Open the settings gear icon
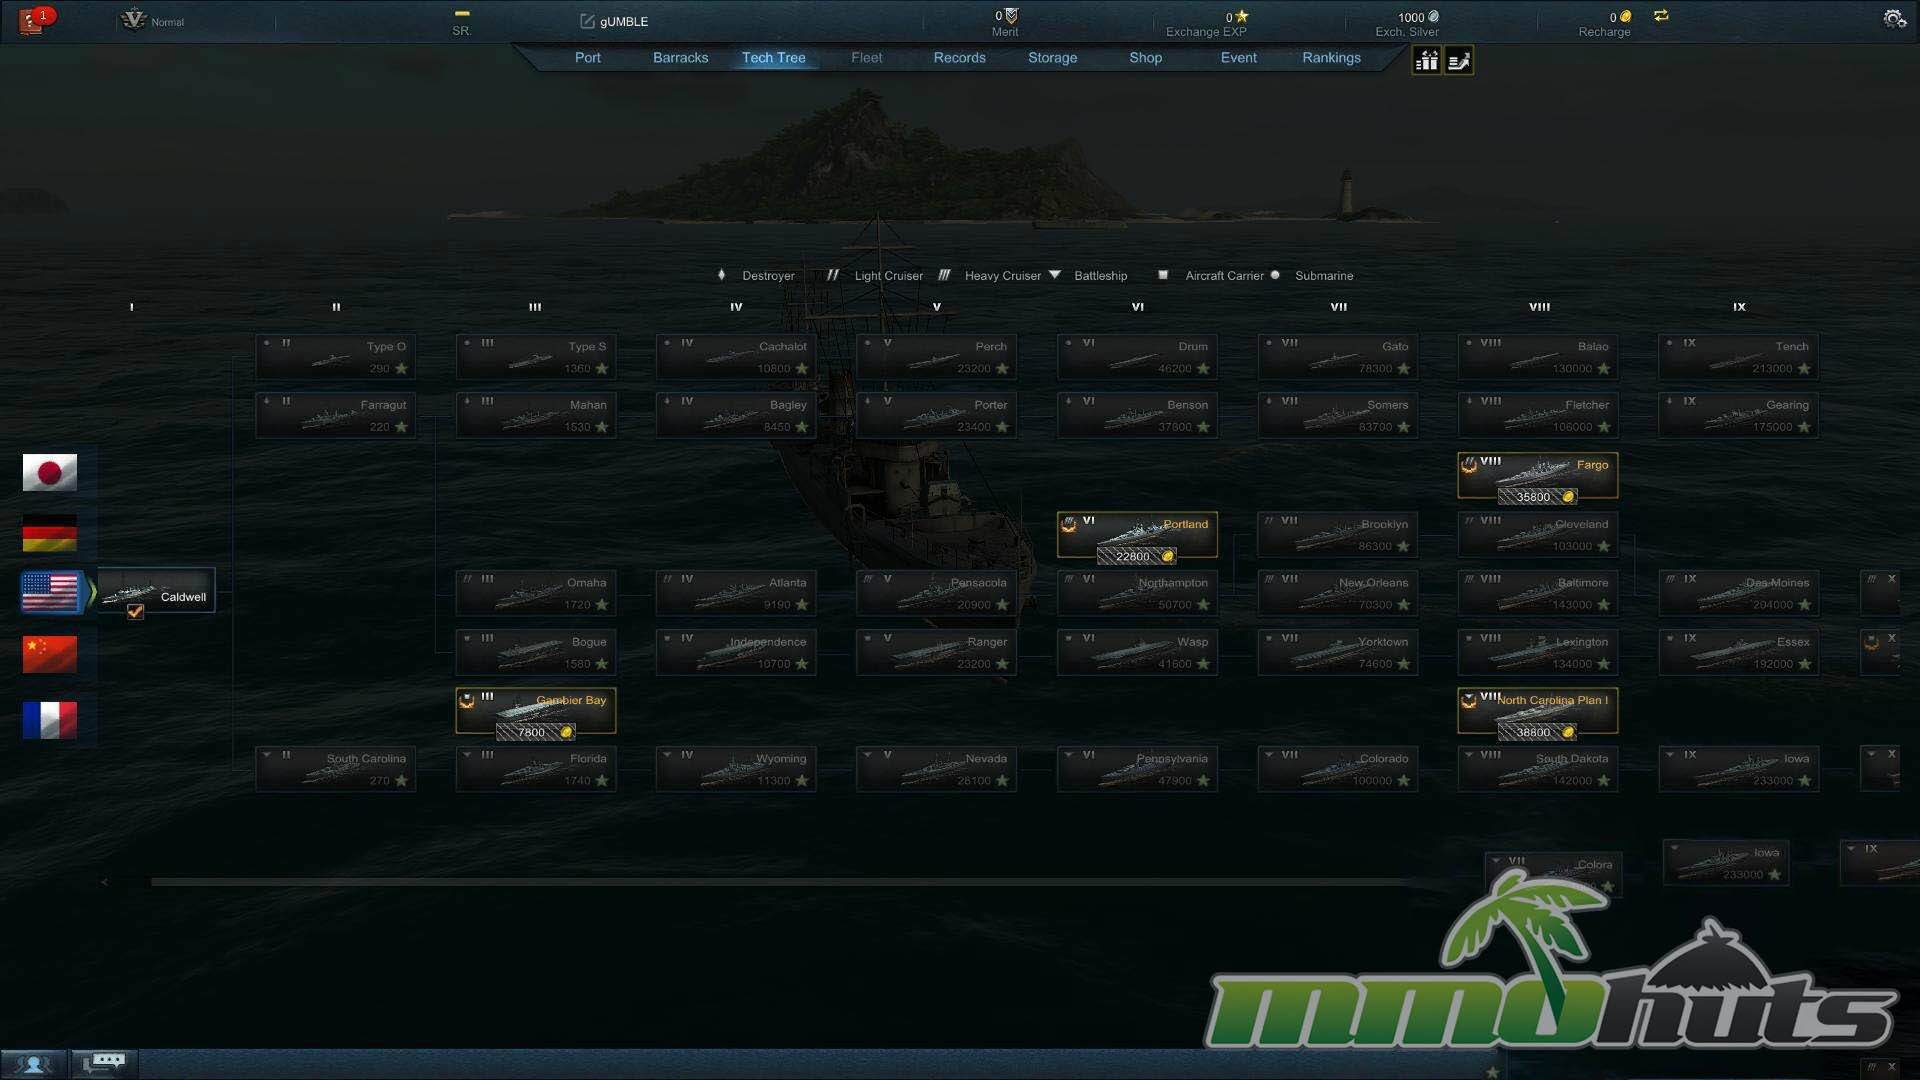The image size is (1920, 1080). coord(1893,19)
